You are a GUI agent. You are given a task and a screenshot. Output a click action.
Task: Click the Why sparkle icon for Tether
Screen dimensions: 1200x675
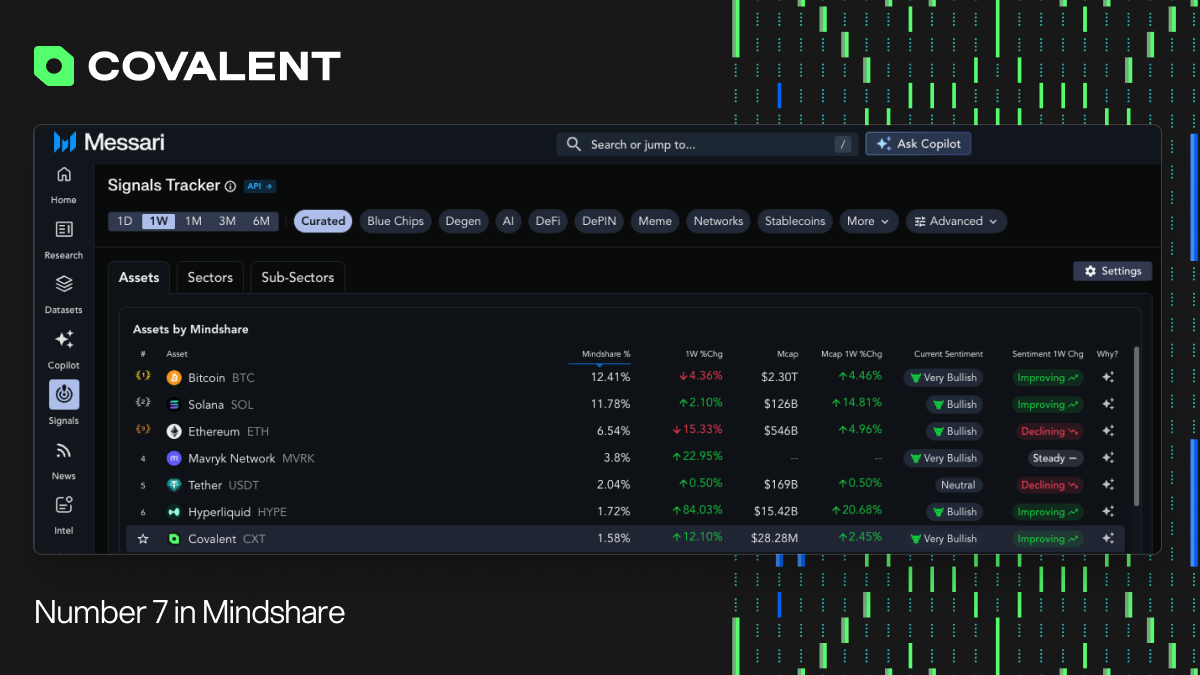click(x=1108, y=485)
